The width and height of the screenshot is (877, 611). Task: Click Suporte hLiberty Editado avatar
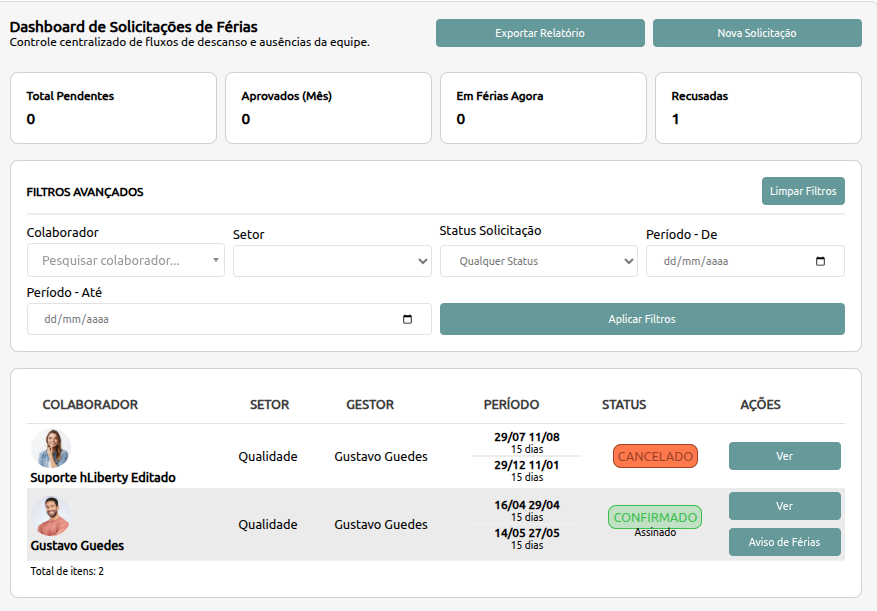click(x=52, y=448)
